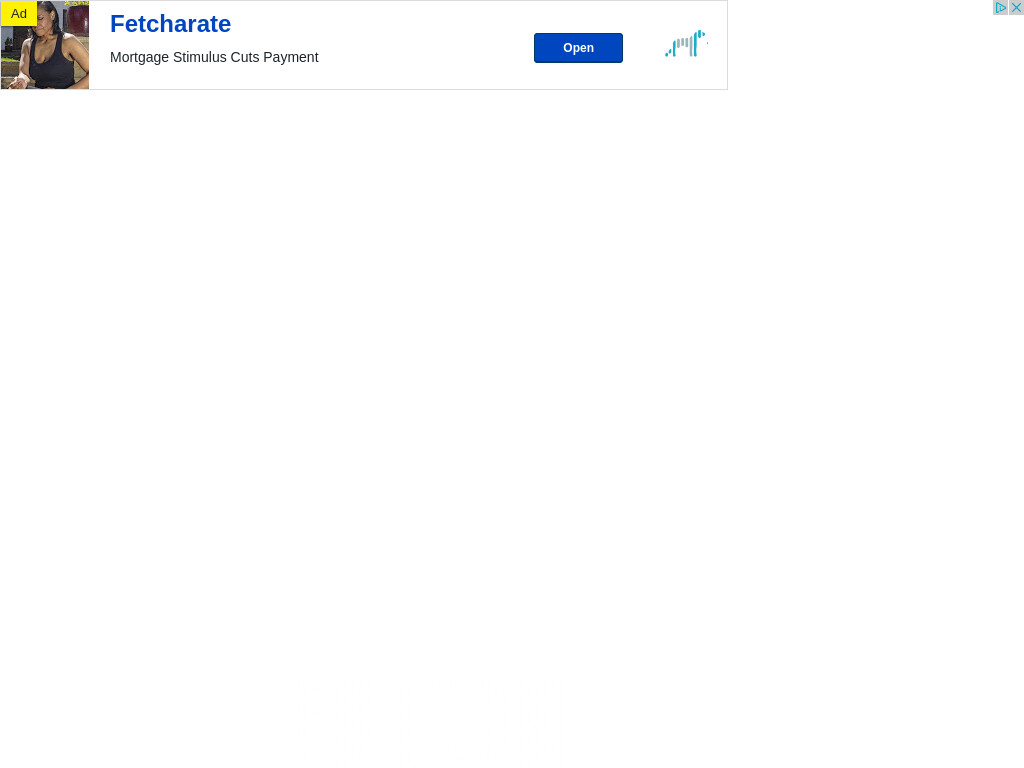Click the teal Fetcharate logo graphic

(686, 44)
